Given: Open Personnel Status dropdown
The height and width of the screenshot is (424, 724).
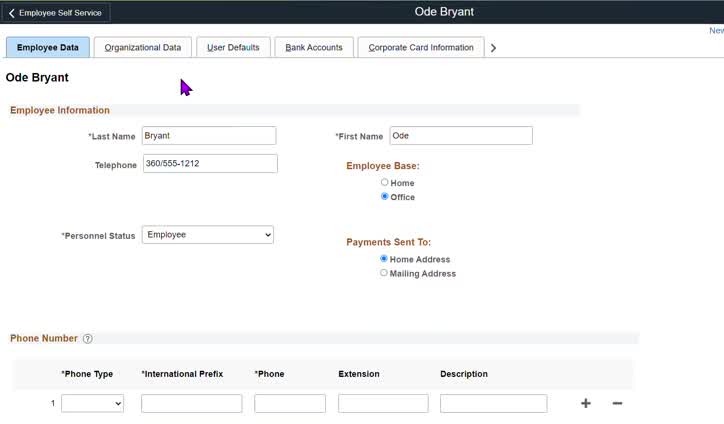Looking at the screenshot, I should click(208, 235).
